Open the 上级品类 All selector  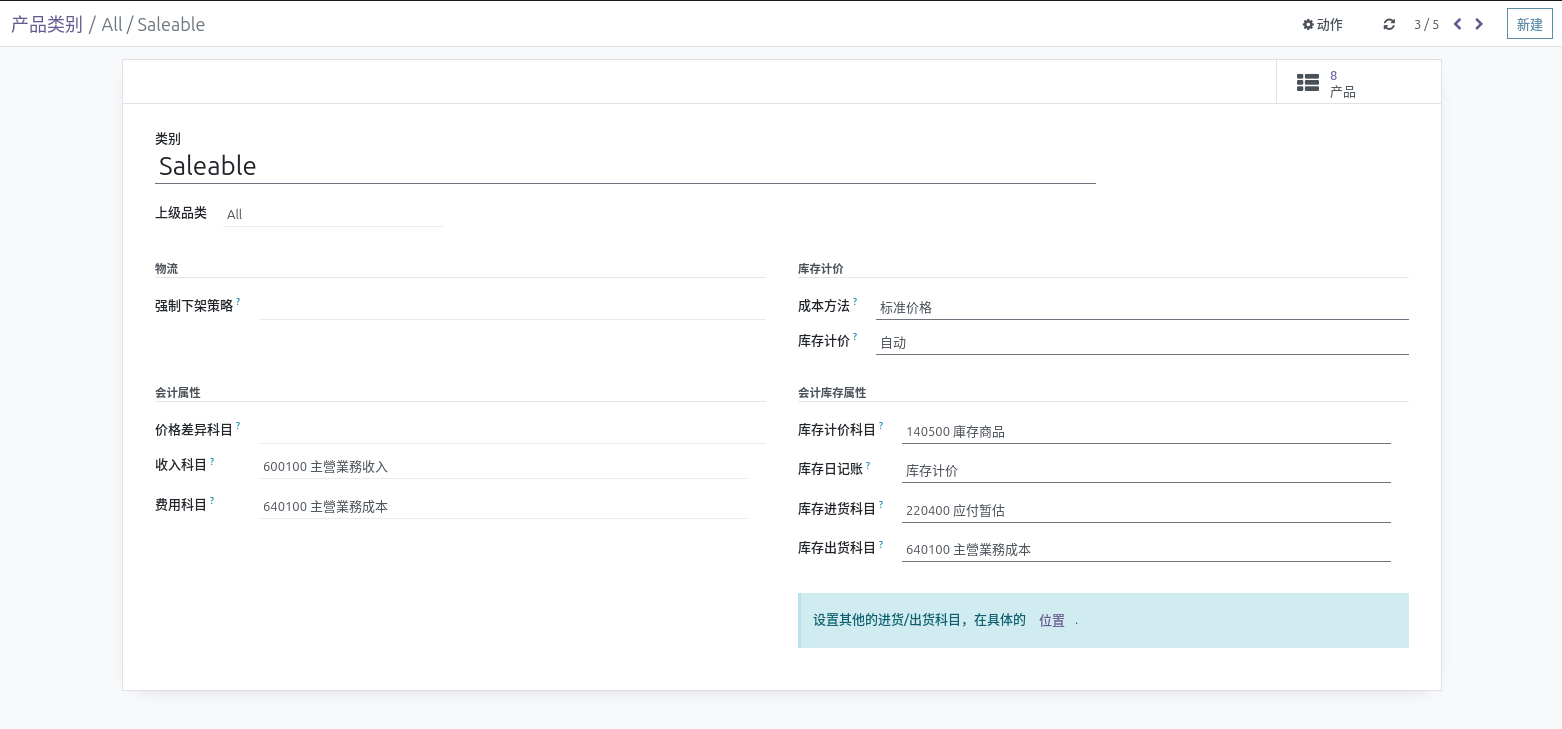[x=333, y=214]
